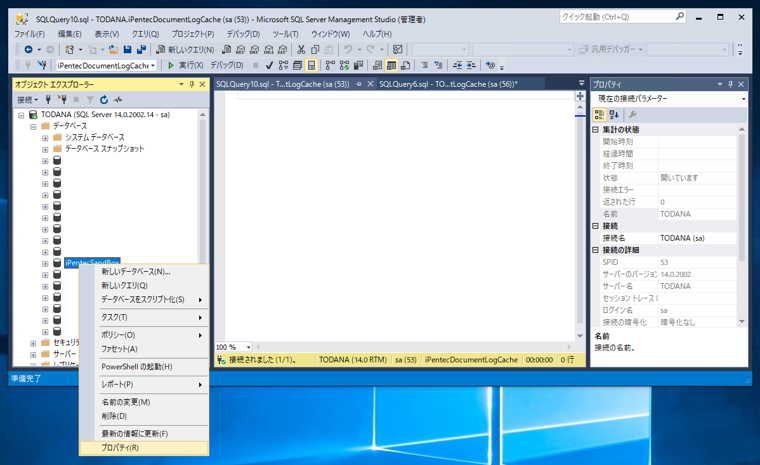
Task: Choose プロパティ(R) from the context menu
Action: (x=120, y=448)
